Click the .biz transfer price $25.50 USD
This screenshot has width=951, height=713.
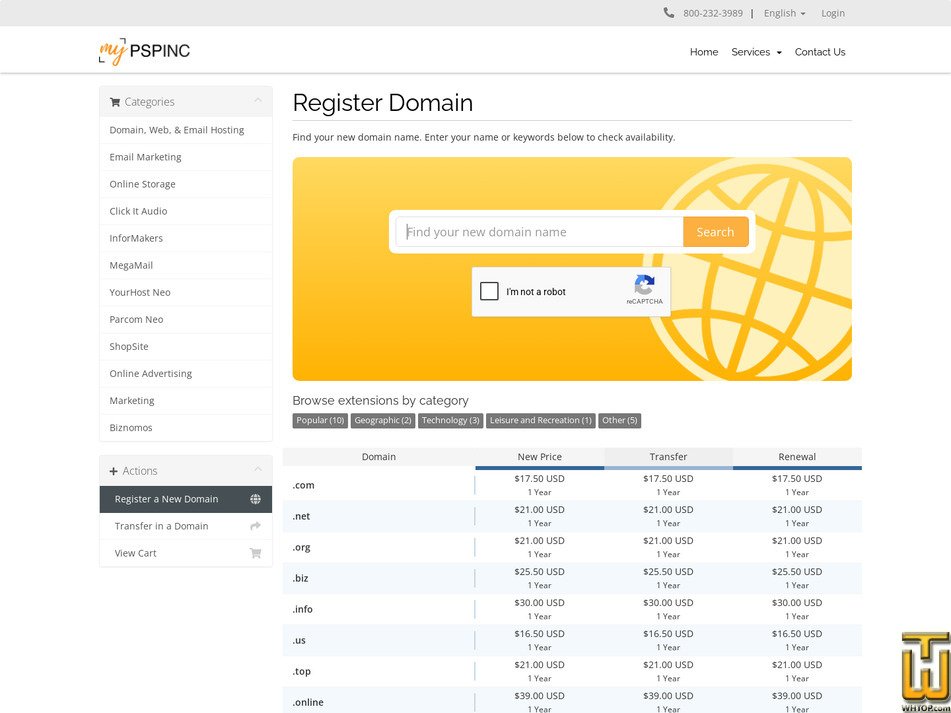668,571
